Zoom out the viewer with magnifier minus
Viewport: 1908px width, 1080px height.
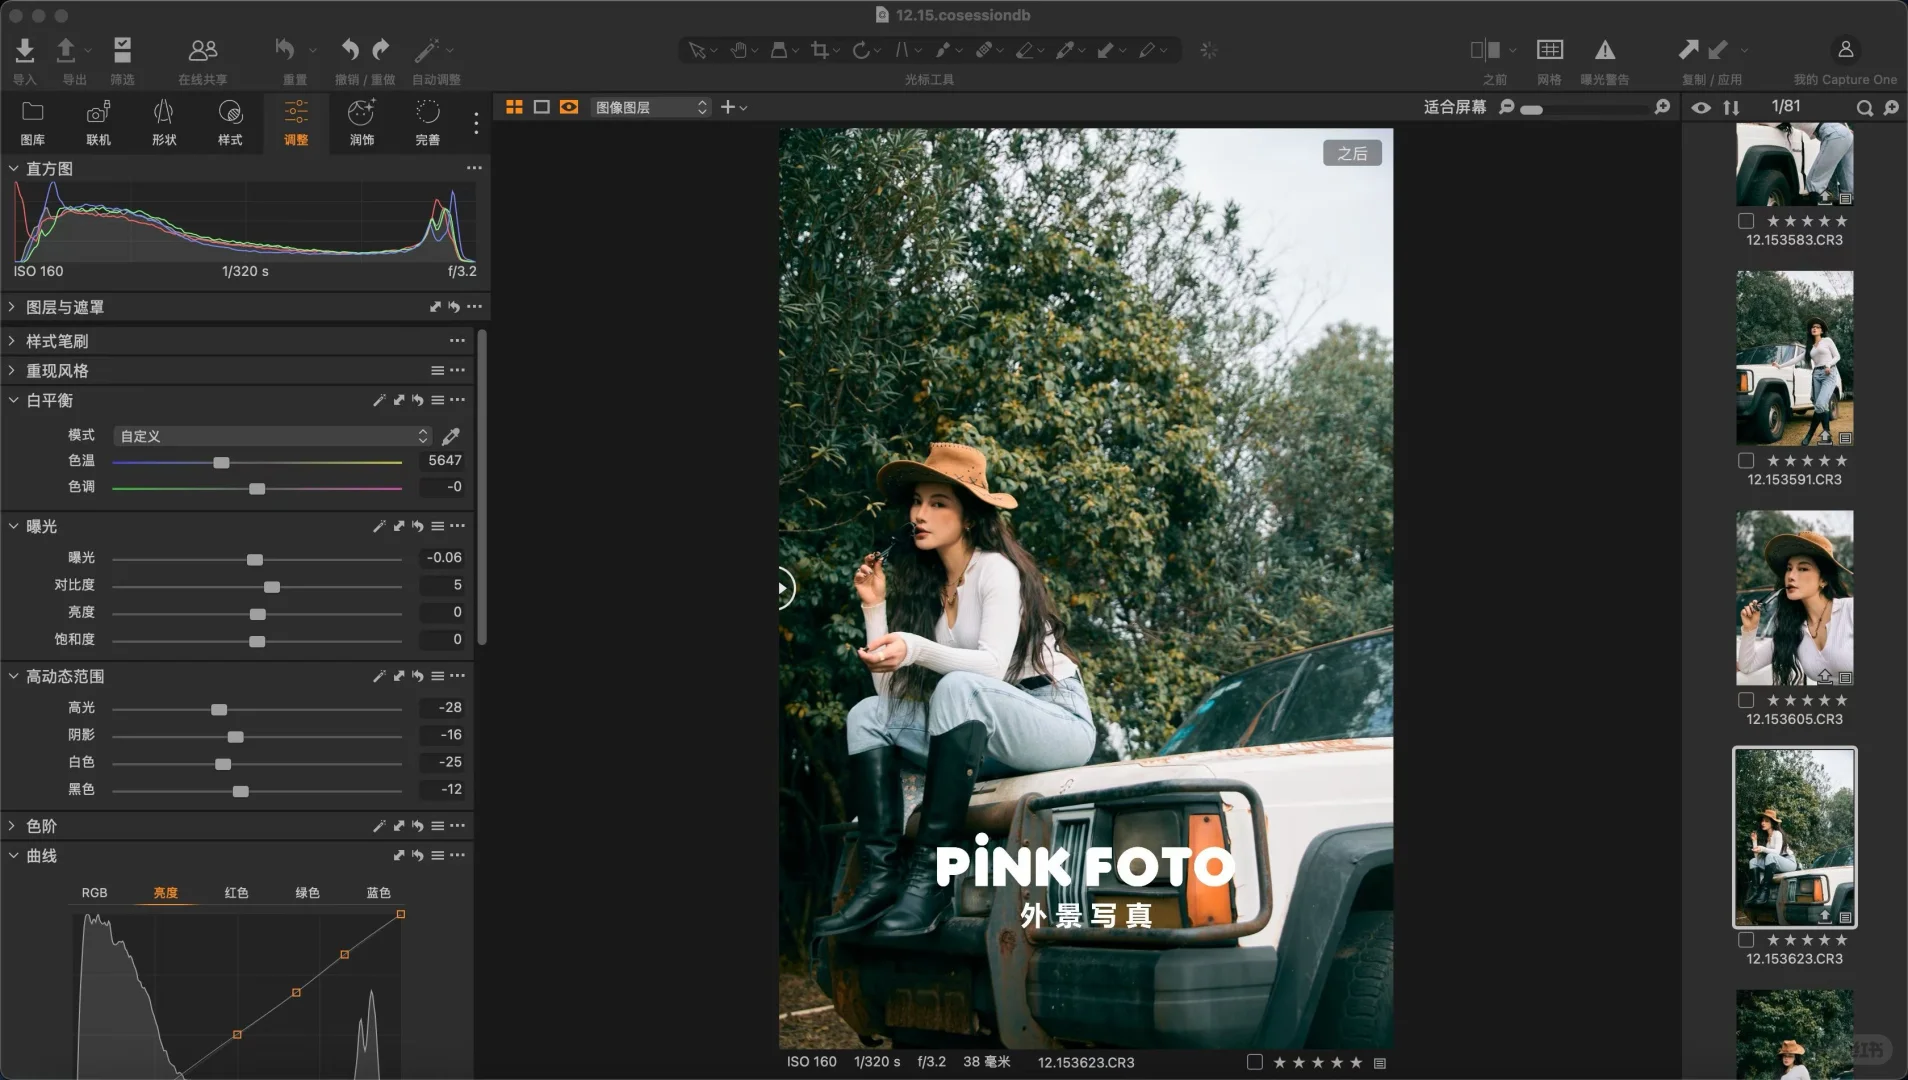tap(1507, 107)
